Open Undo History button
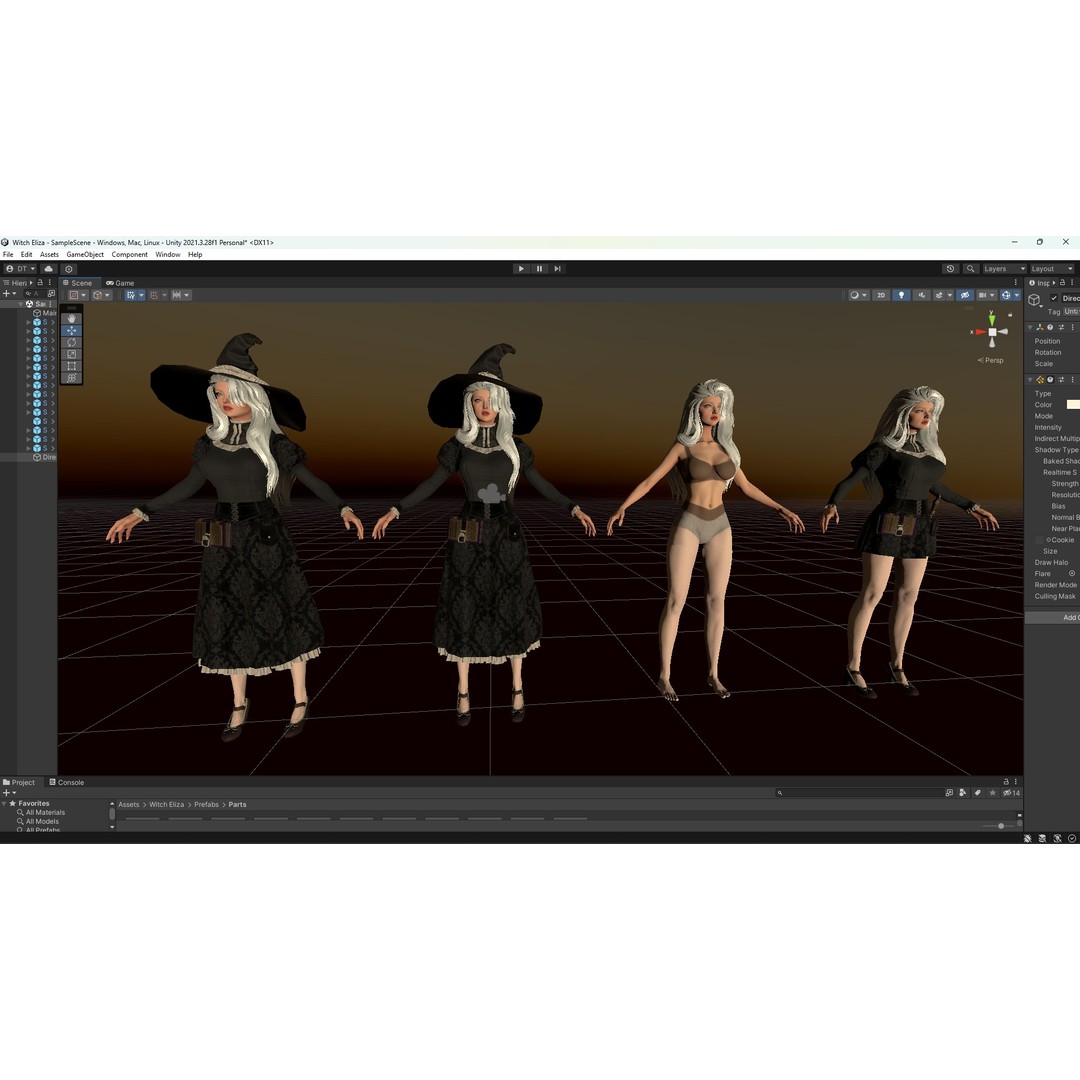Screen dimensions: 1080x1080 (951, 269)
